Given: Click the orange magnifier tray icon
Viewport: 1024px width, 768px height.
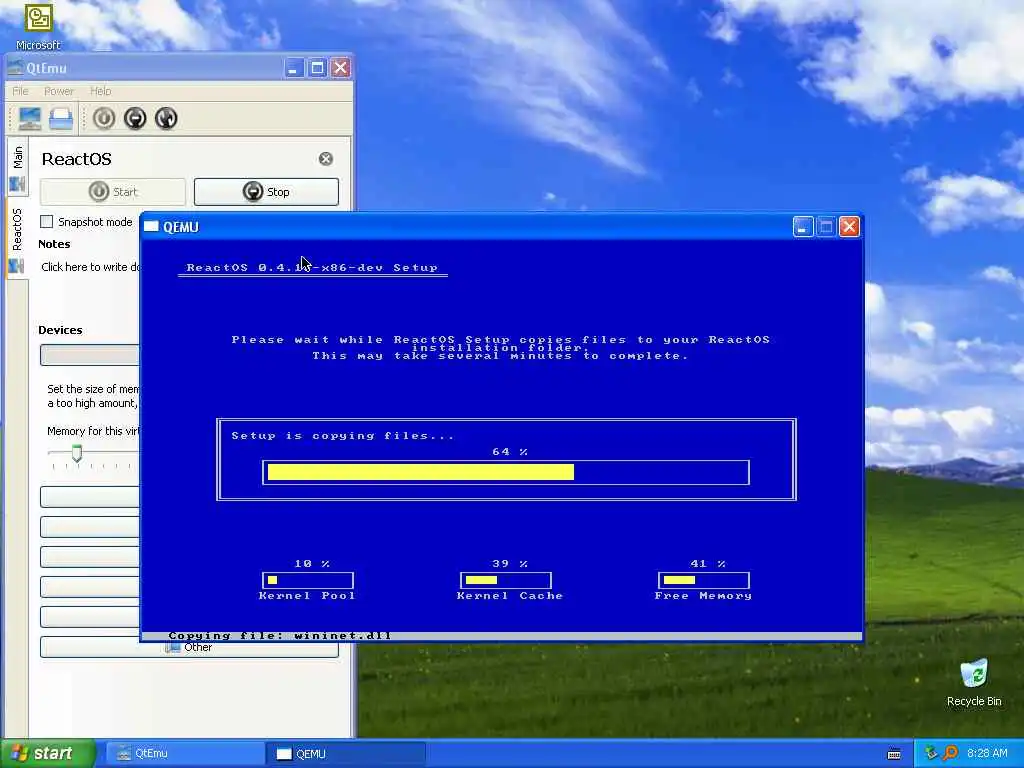Looking at the screenshot, I should tap(950, 753).
